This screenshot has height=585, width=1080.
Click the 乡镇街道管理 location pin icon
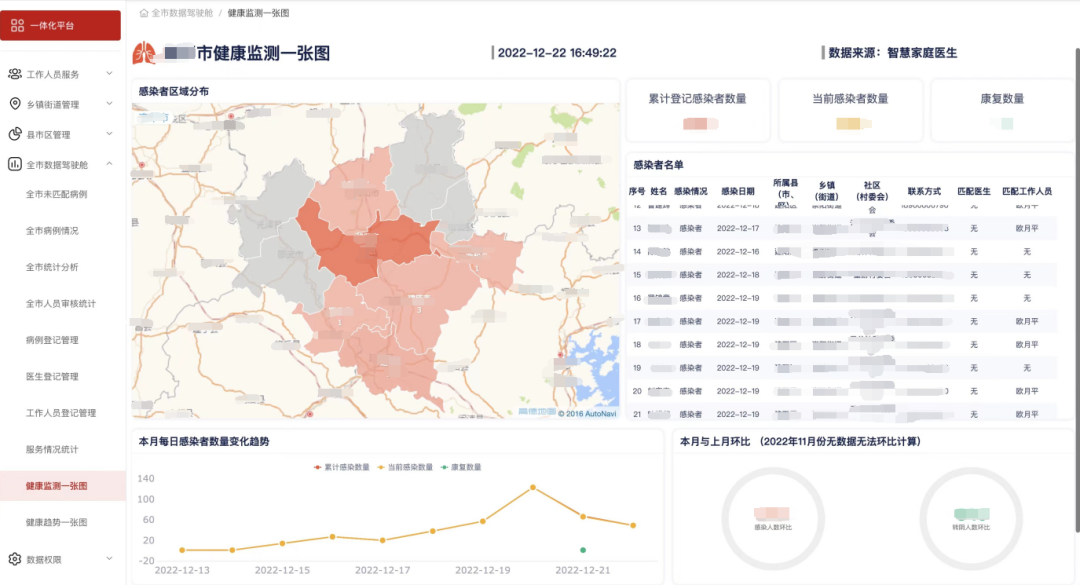point(14,104)
